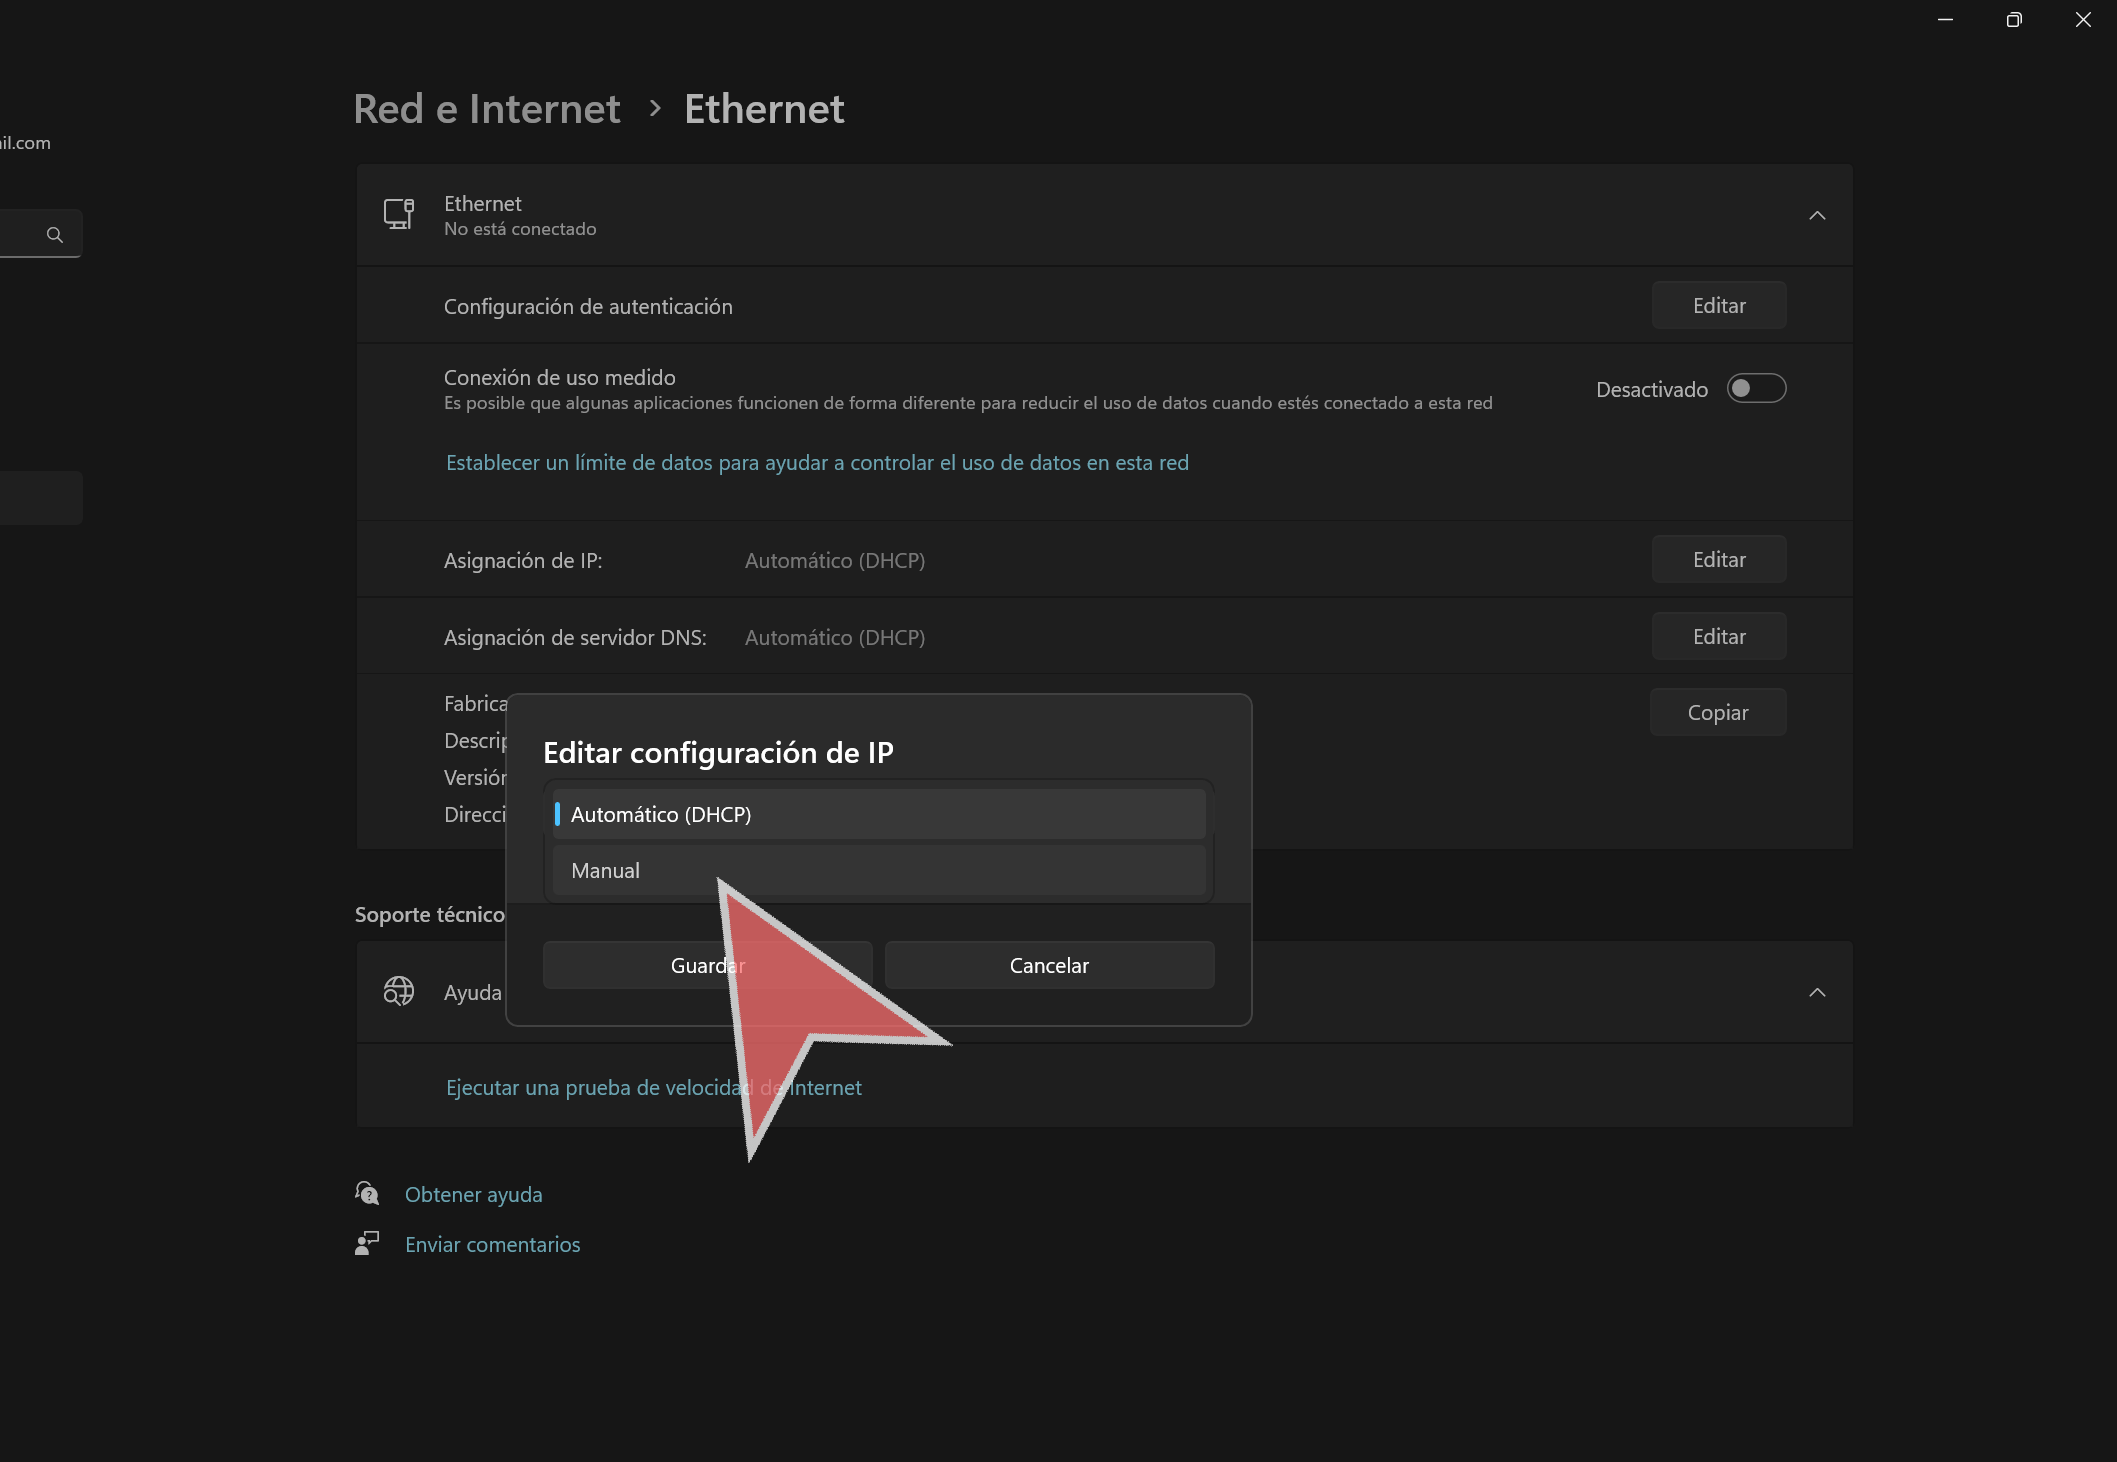Go back to Red e Internet
The image size is (2117, 1462).
tap(487, 108)
